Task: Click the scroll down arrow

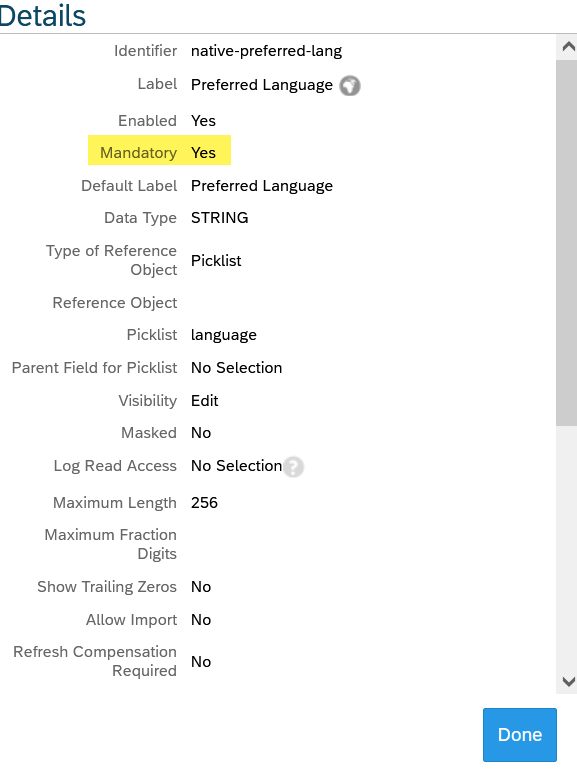Action: (x=569, y=681)
